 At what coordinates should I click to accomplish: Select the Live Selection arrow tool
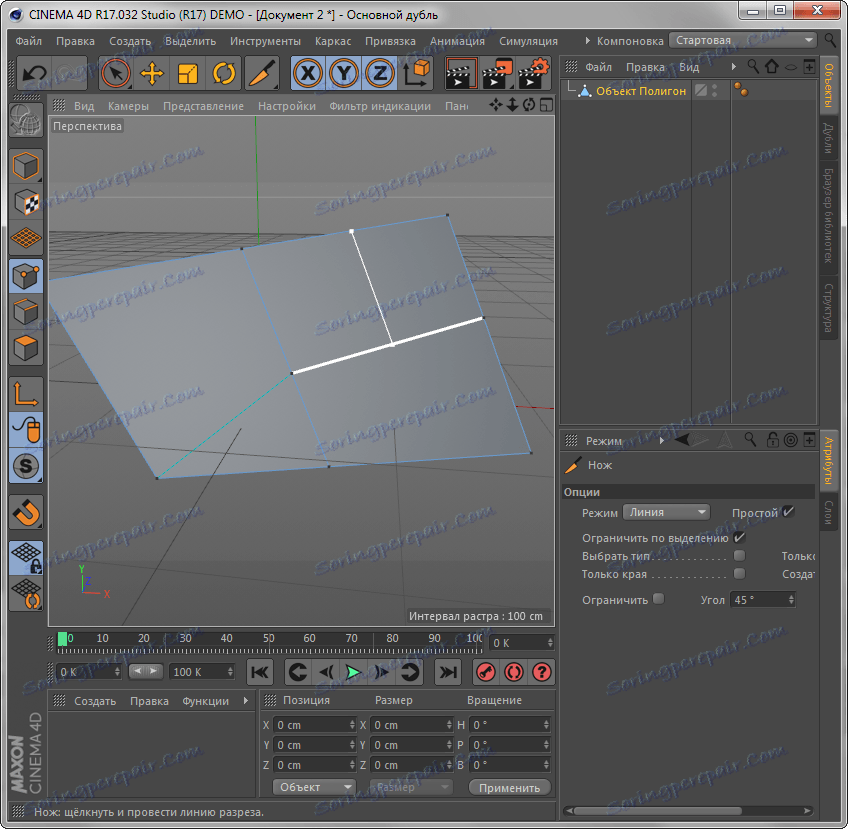point(115,73)
